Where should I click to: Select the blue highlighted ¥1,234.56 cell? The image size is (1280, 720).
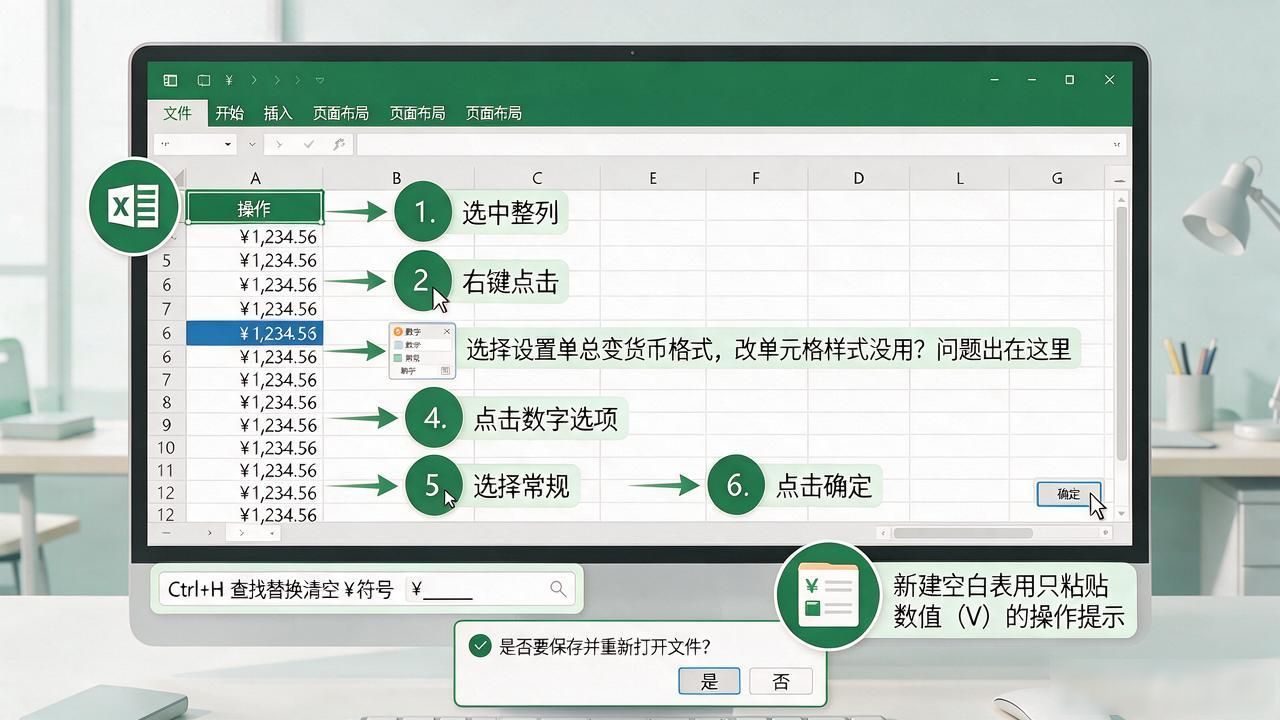coord(255,333)
